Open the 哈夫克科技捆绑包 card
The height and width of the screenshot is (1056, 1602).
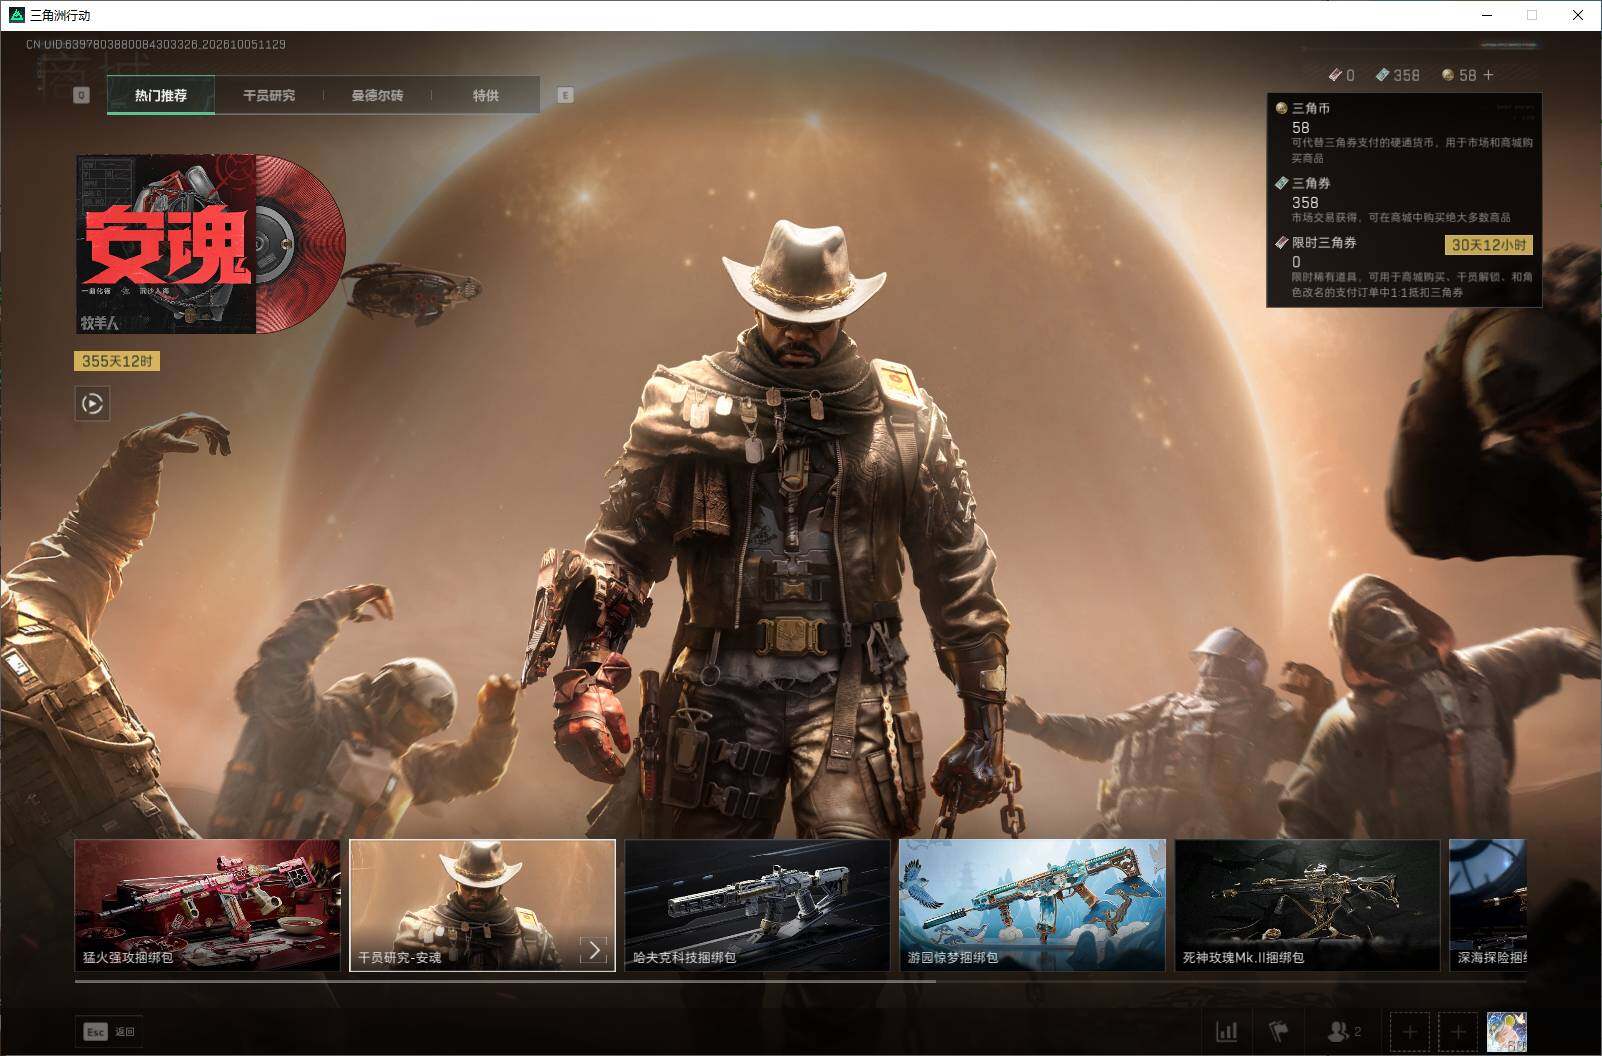tap(757, 905)
